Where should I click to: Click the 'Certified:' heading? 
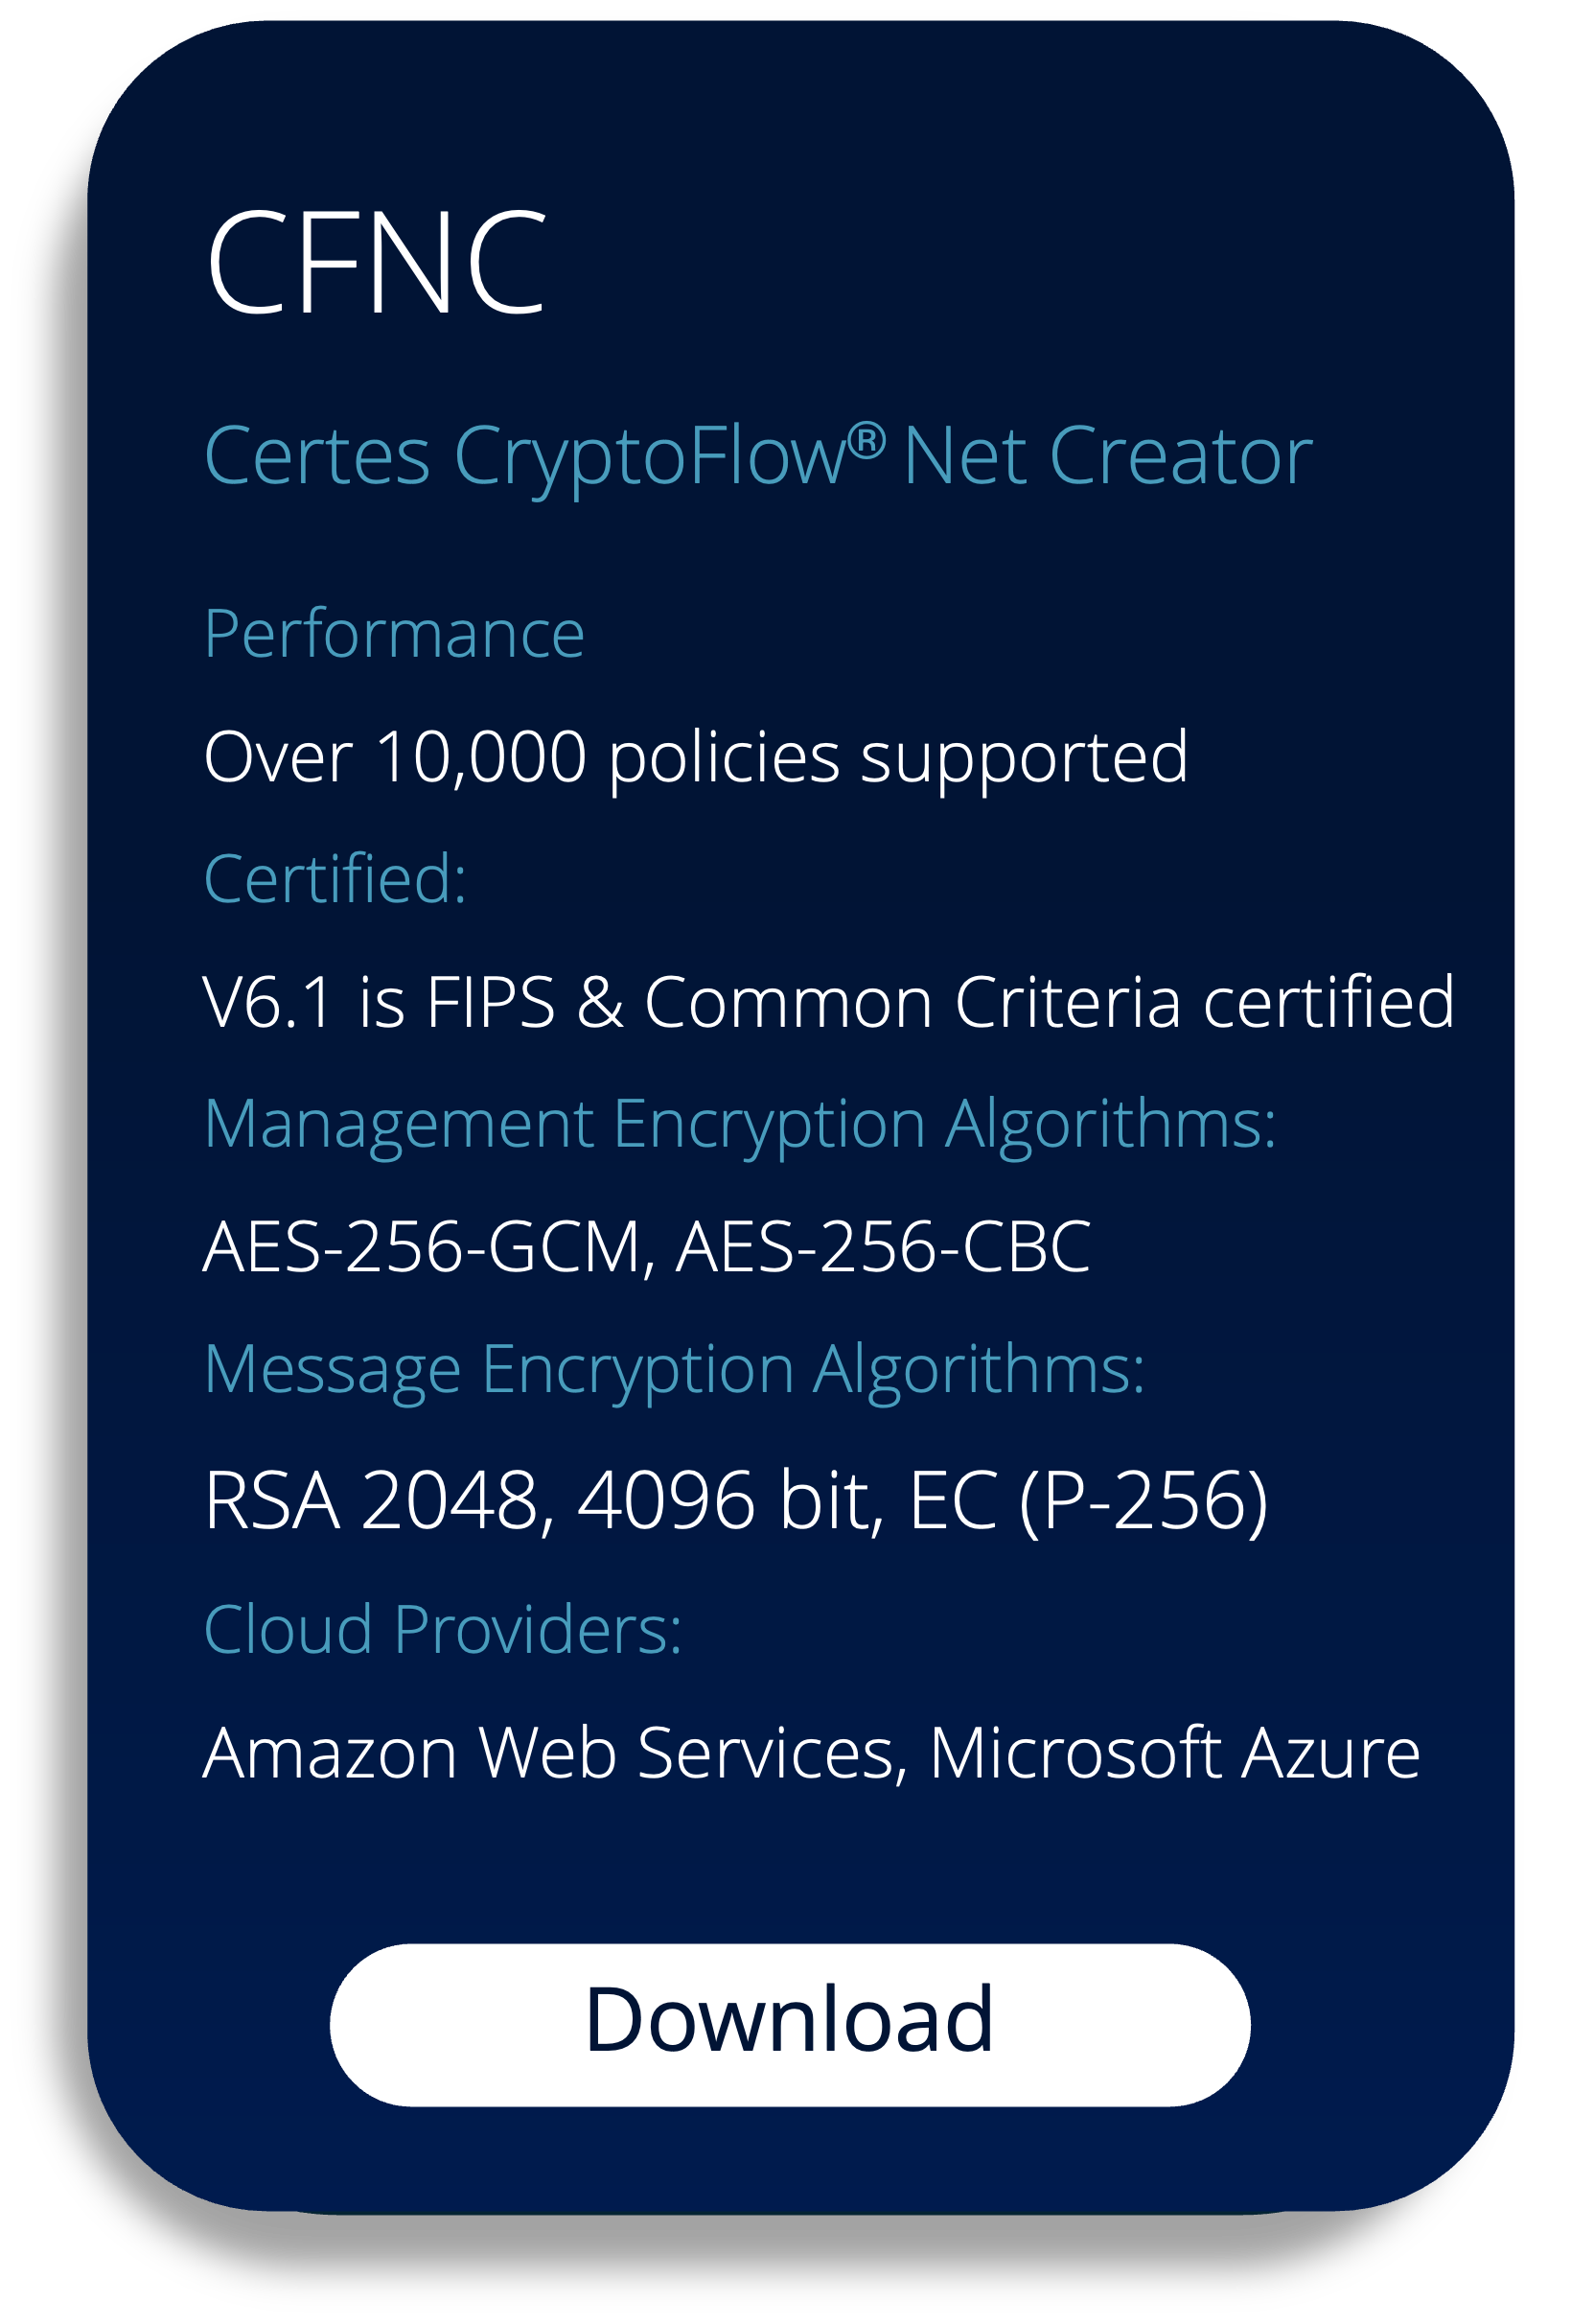pyautogui.click(x=335, y=879)
